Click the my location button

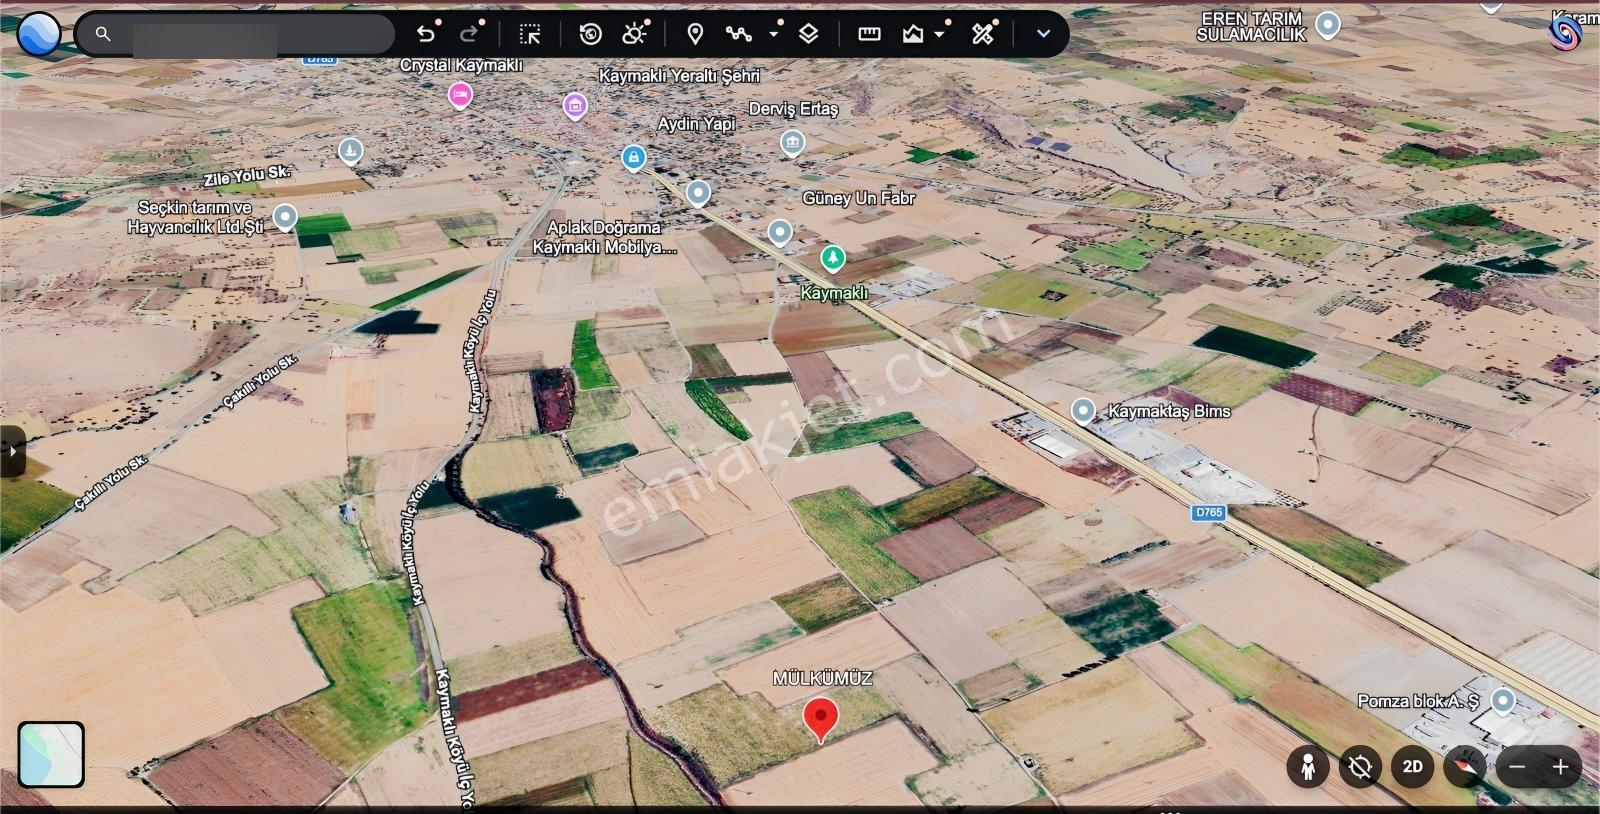point(1360,767)
